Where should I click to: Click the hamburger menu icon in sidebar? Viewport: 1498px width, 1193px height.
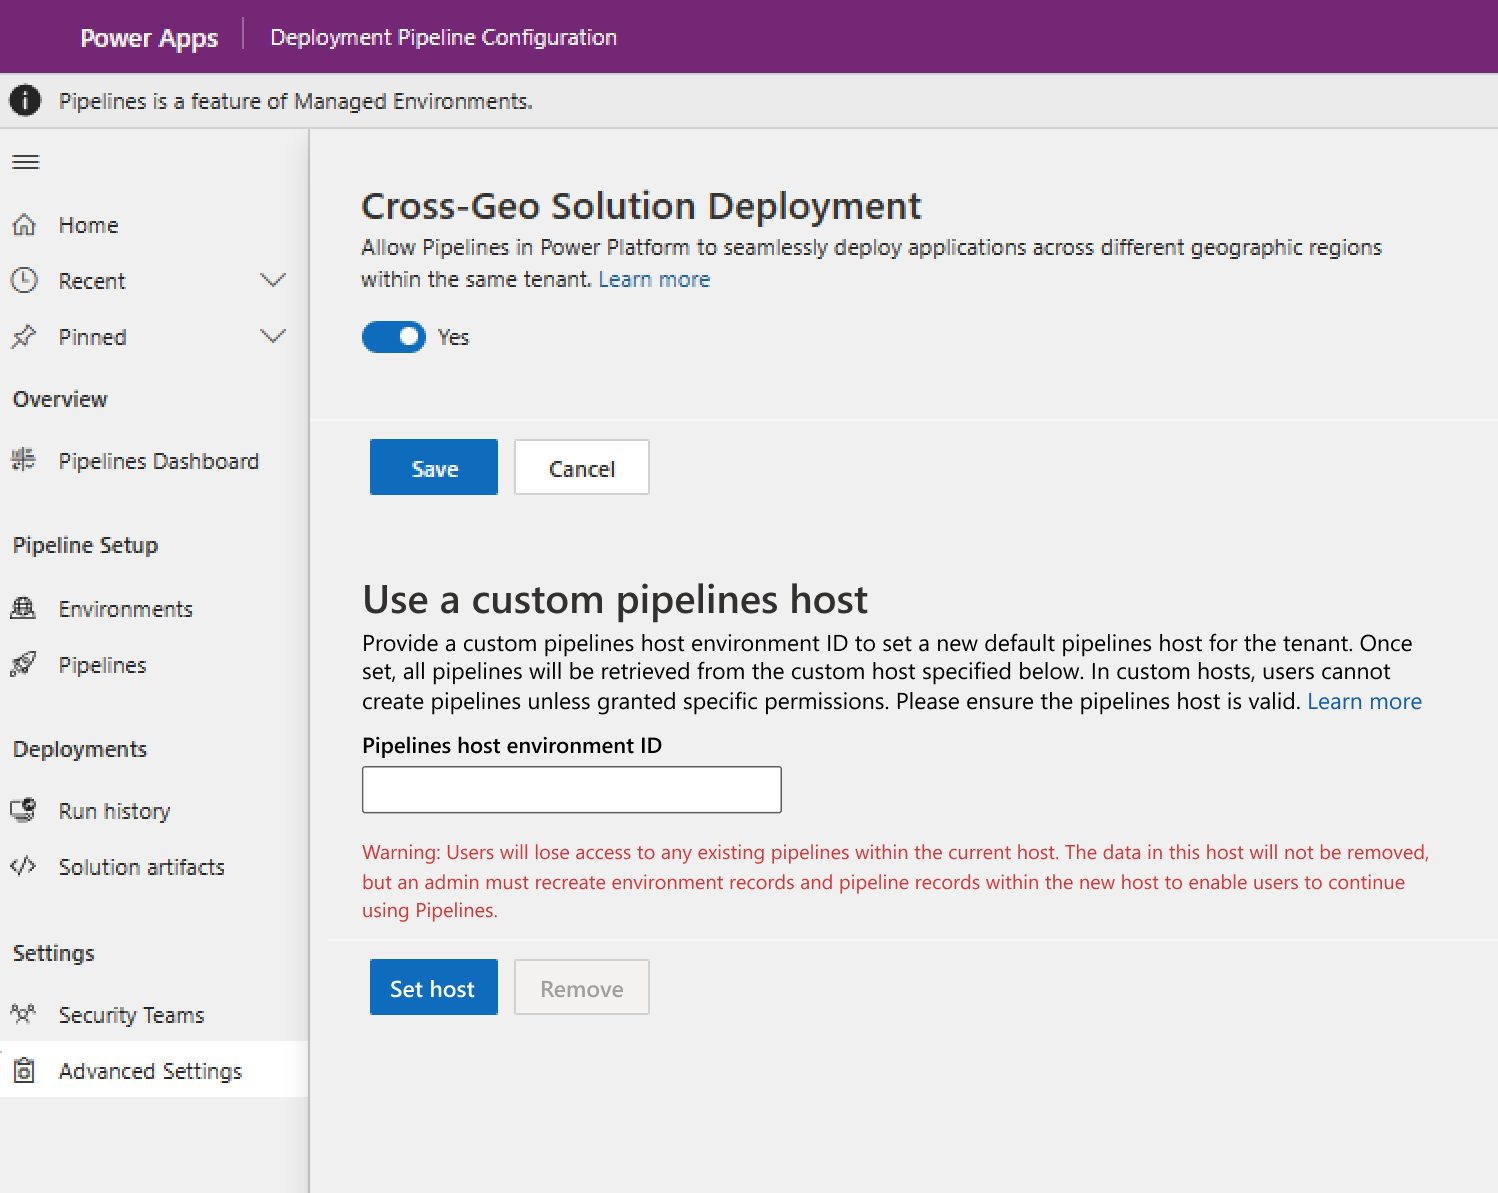point(26,162)
